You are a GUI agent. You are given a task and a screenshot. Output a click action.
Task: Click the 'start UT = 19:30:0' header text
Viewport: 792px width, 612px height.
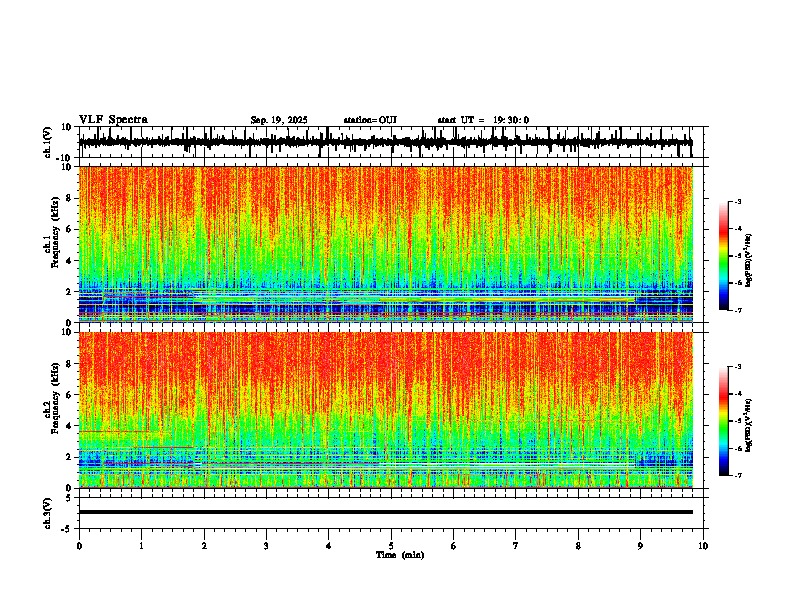tap(483, 120)
